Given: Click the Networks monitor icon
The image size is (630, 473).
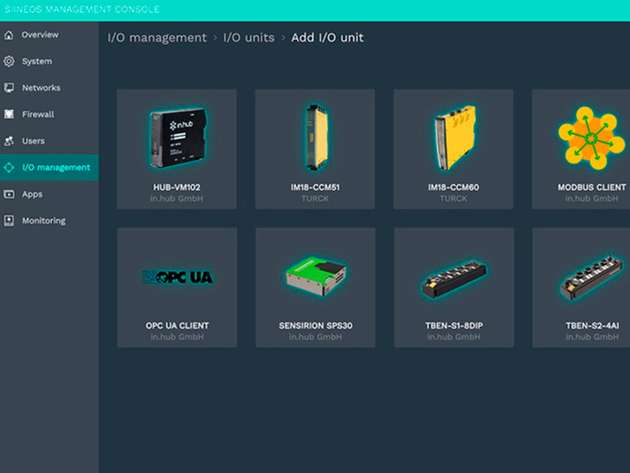Looking at the screenshot, I should tap(9, 88).
